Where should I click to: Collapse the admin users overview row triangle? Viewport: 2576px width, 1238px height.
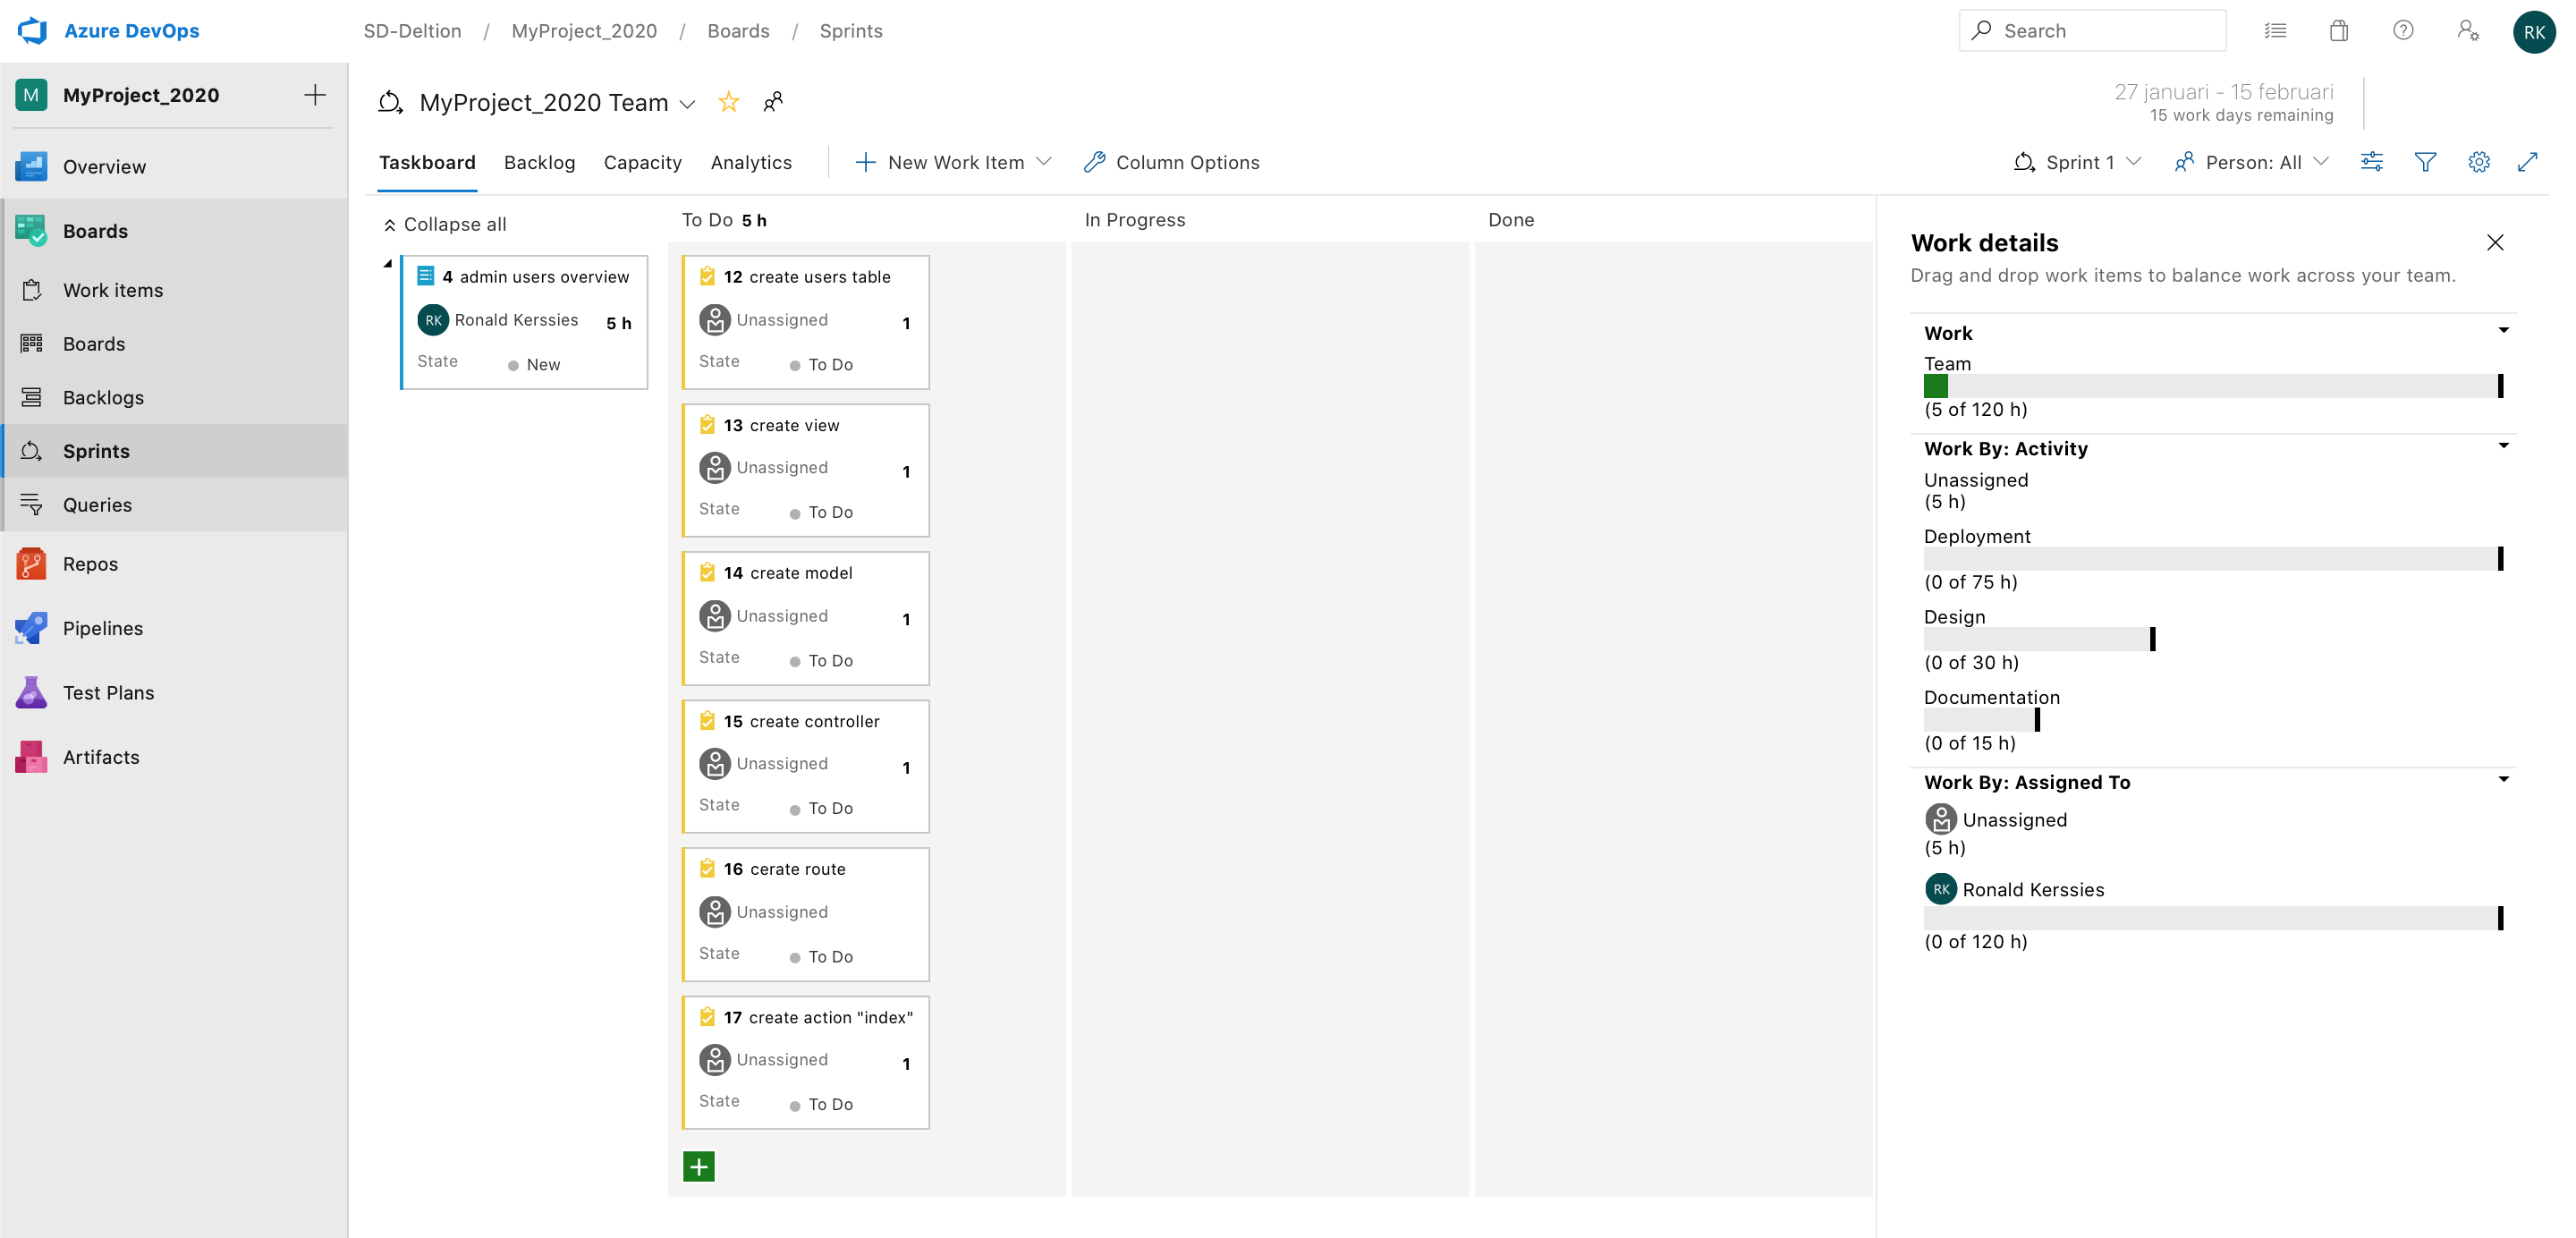click(388, 264)
